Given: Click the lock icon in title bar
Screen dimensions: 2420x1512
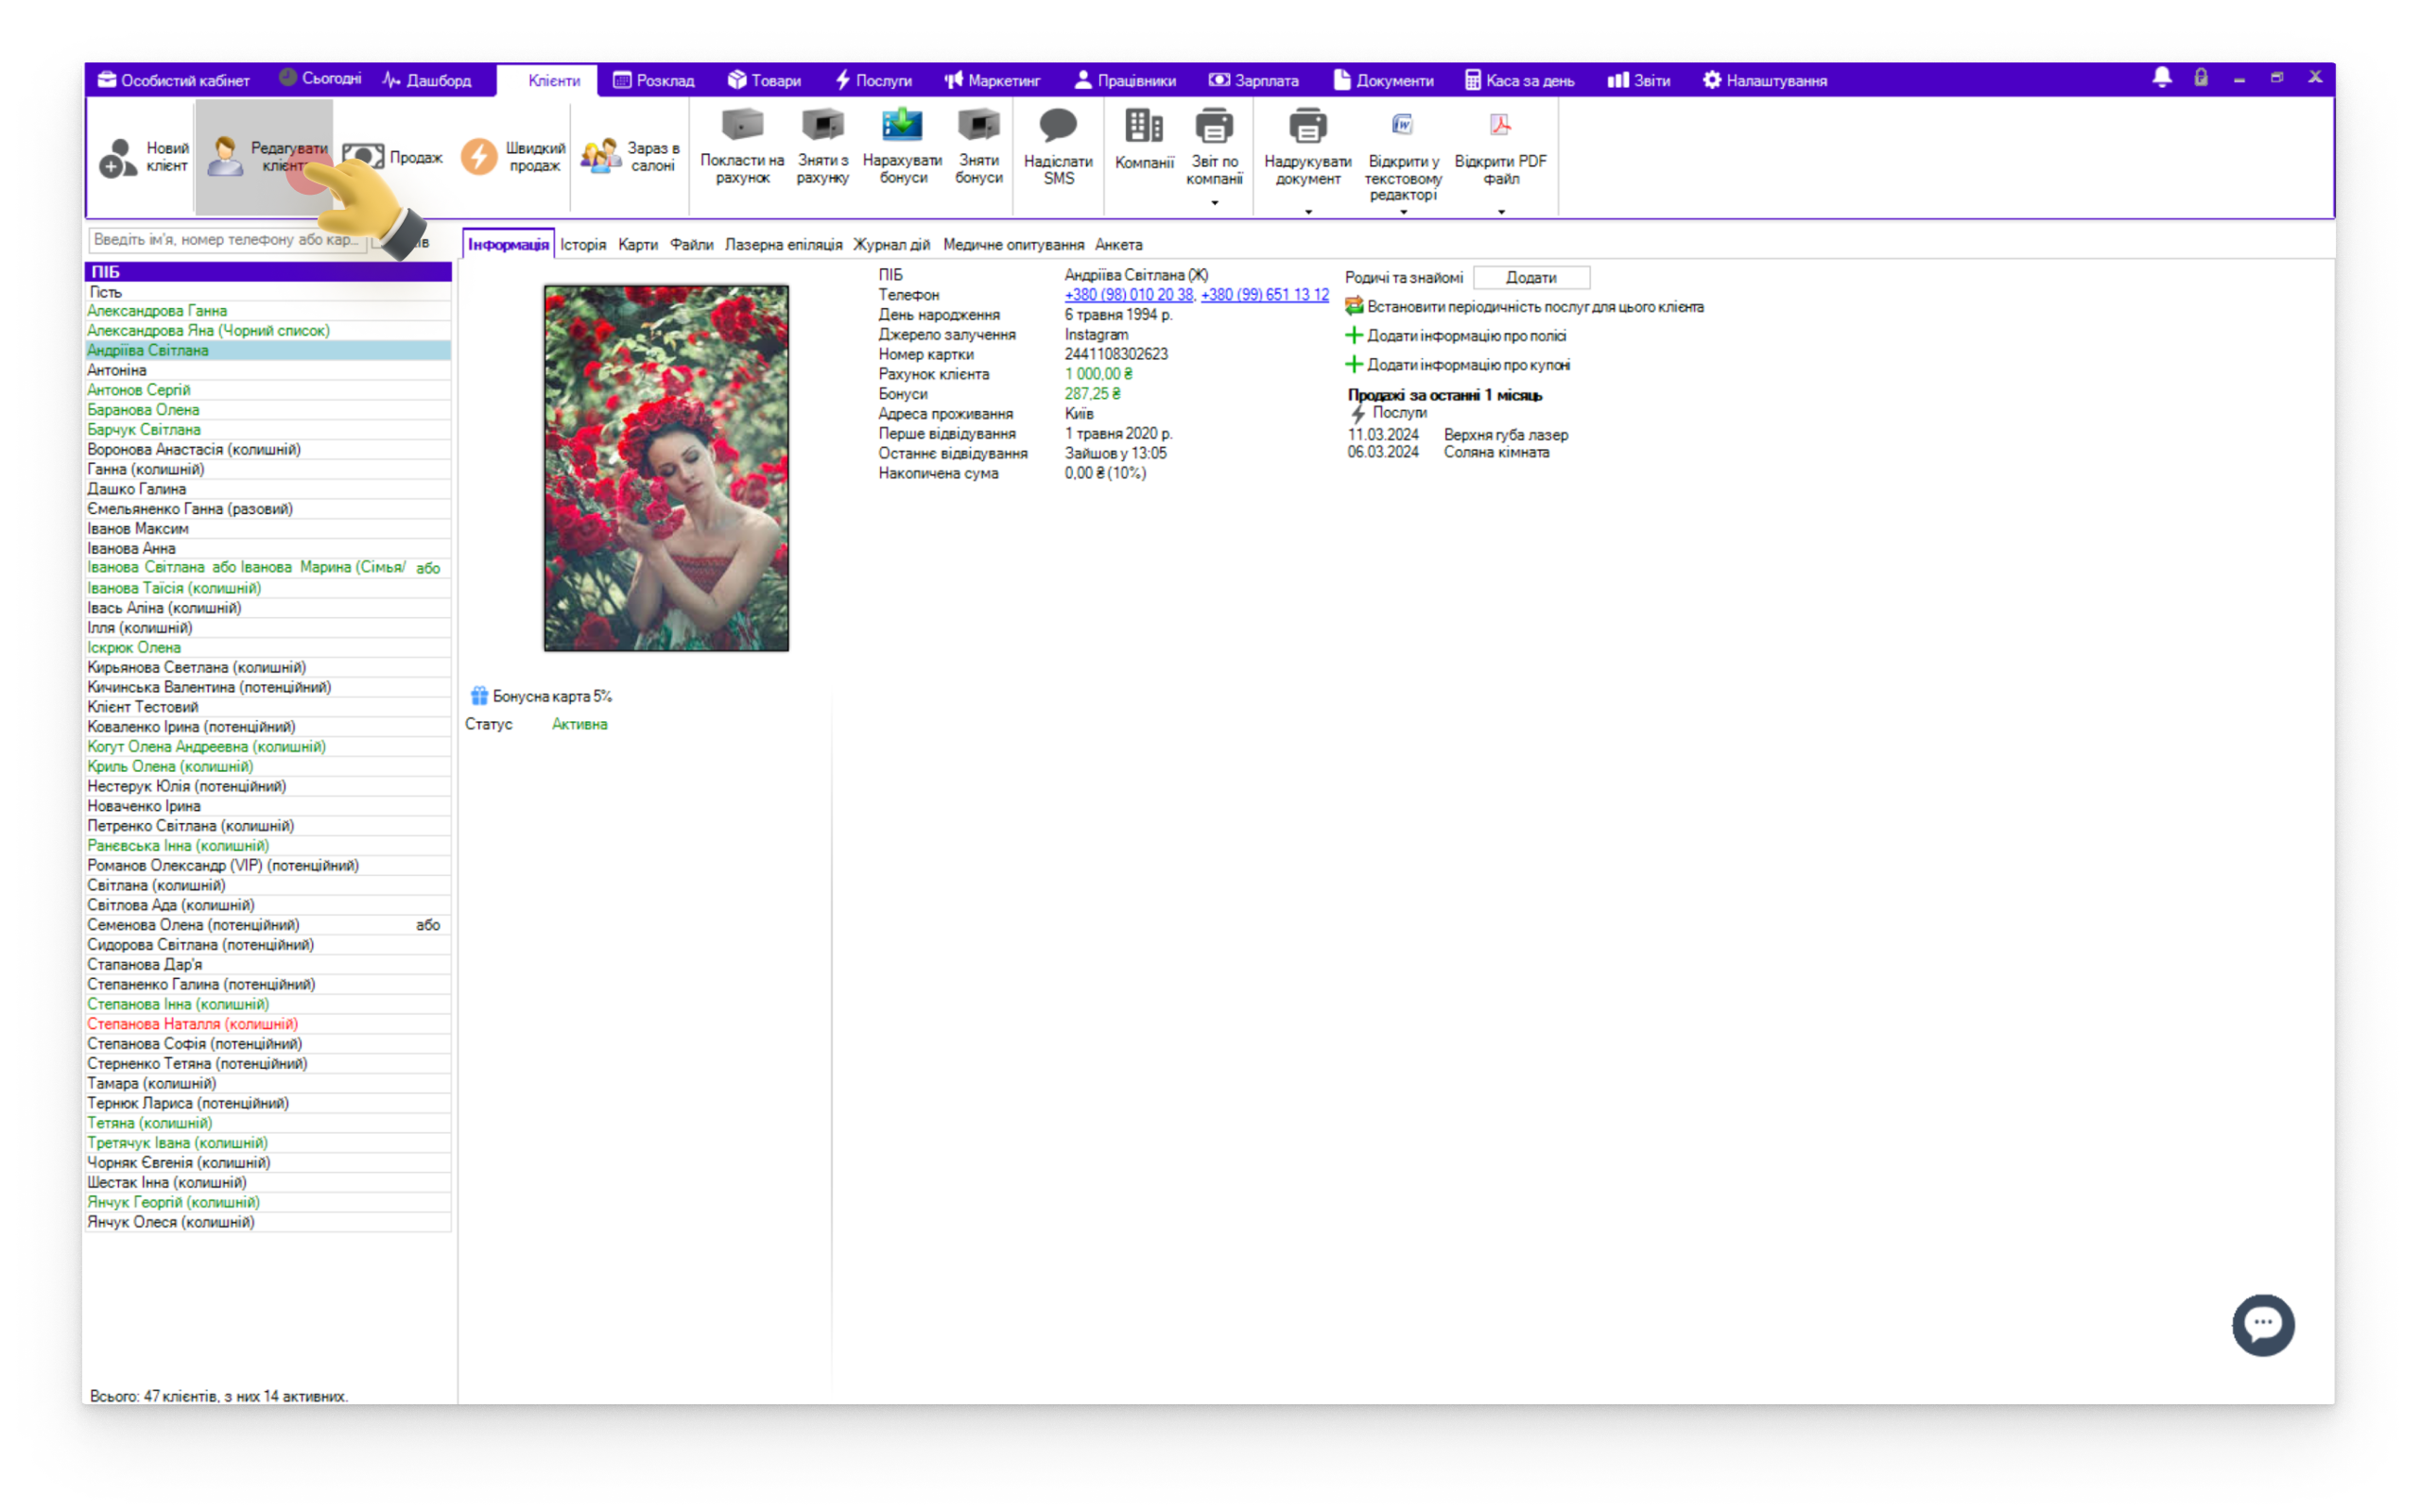Looking at the screenshot, I should tap(2201, 78).
